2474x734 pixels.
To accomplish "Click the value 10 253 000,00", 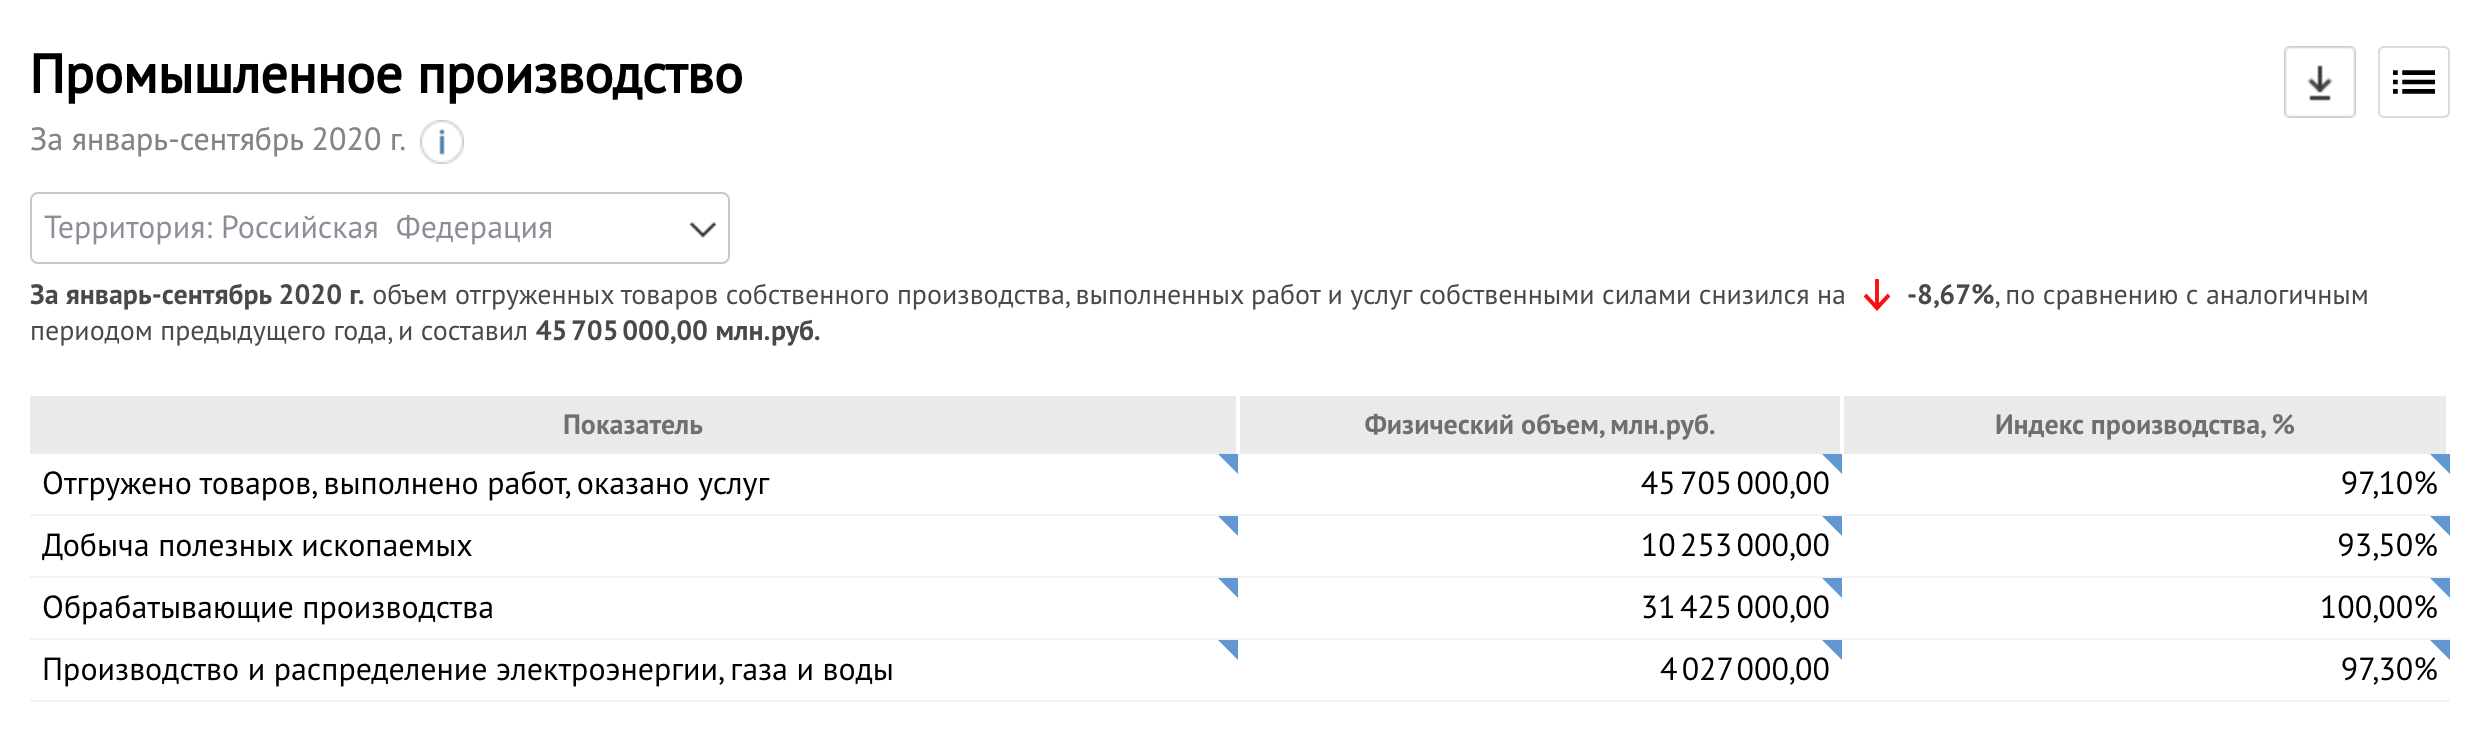I will click(x=1735, y=546).
